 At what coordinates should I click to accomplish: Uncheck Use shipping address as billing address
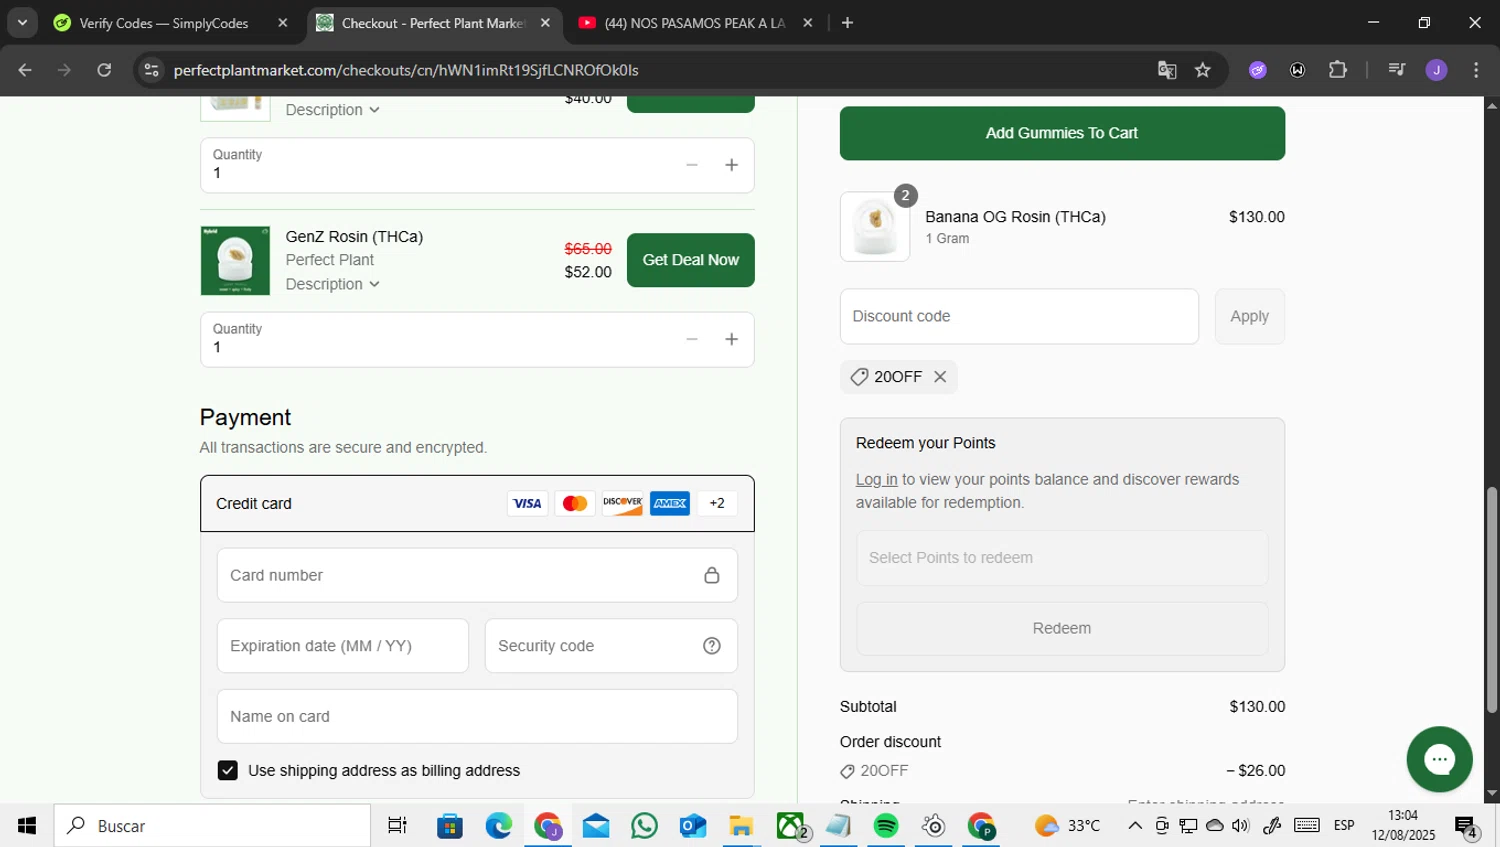(x=228, y=770)
